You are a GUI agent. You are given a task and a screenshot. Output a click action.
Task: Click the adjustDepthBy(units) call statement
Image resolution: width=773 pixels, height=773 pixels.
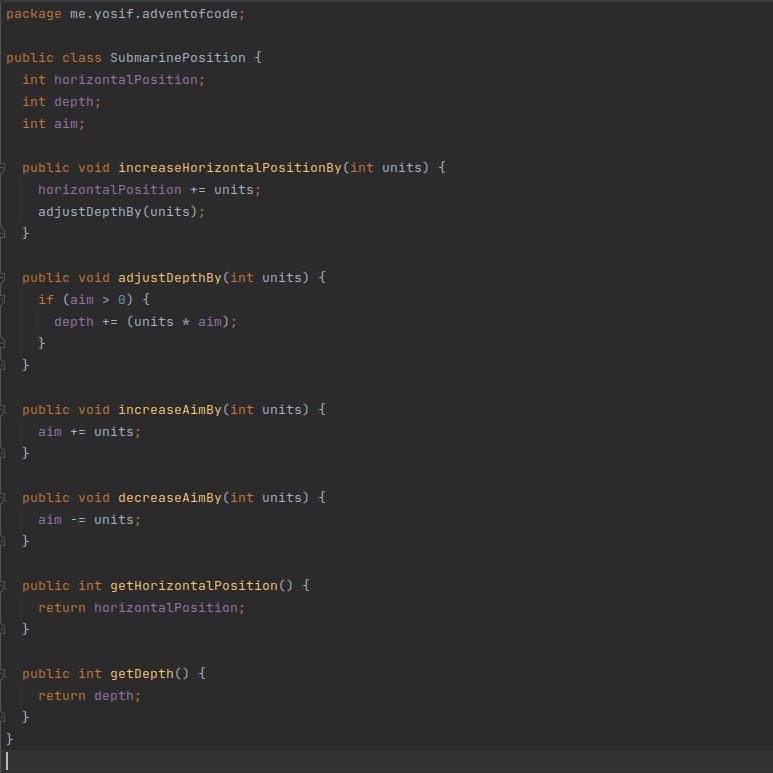(121, 212)
